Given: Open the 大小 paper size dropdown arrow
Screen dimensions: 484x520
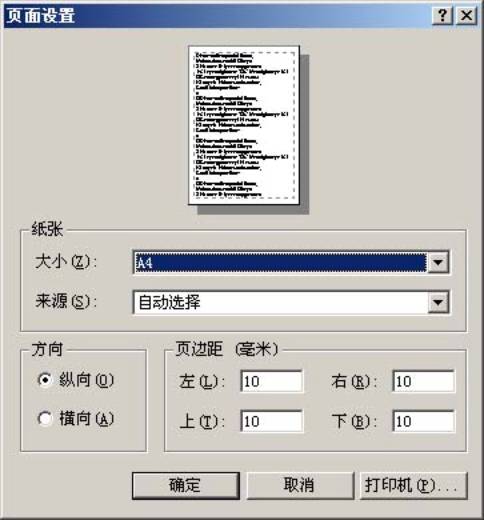Looking at the screenshot, I should (438, 262).
